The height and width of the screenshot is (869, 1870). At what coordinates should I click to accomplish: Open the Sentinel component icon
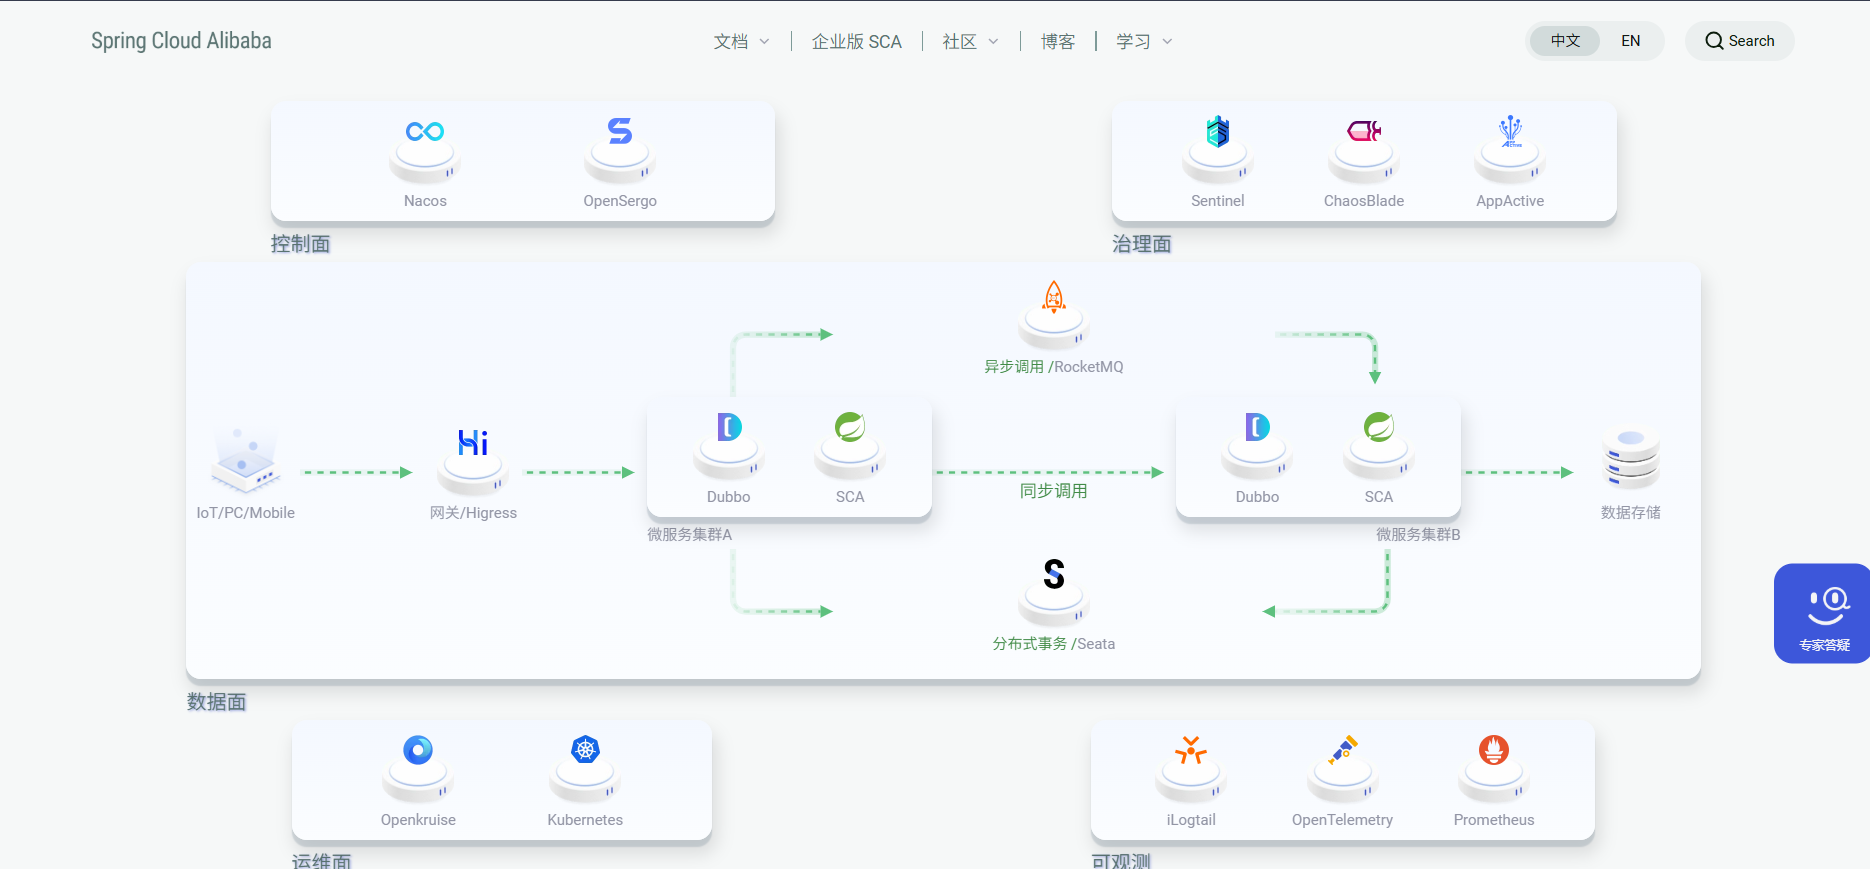pyautogui.click(x=1217, y=131)
